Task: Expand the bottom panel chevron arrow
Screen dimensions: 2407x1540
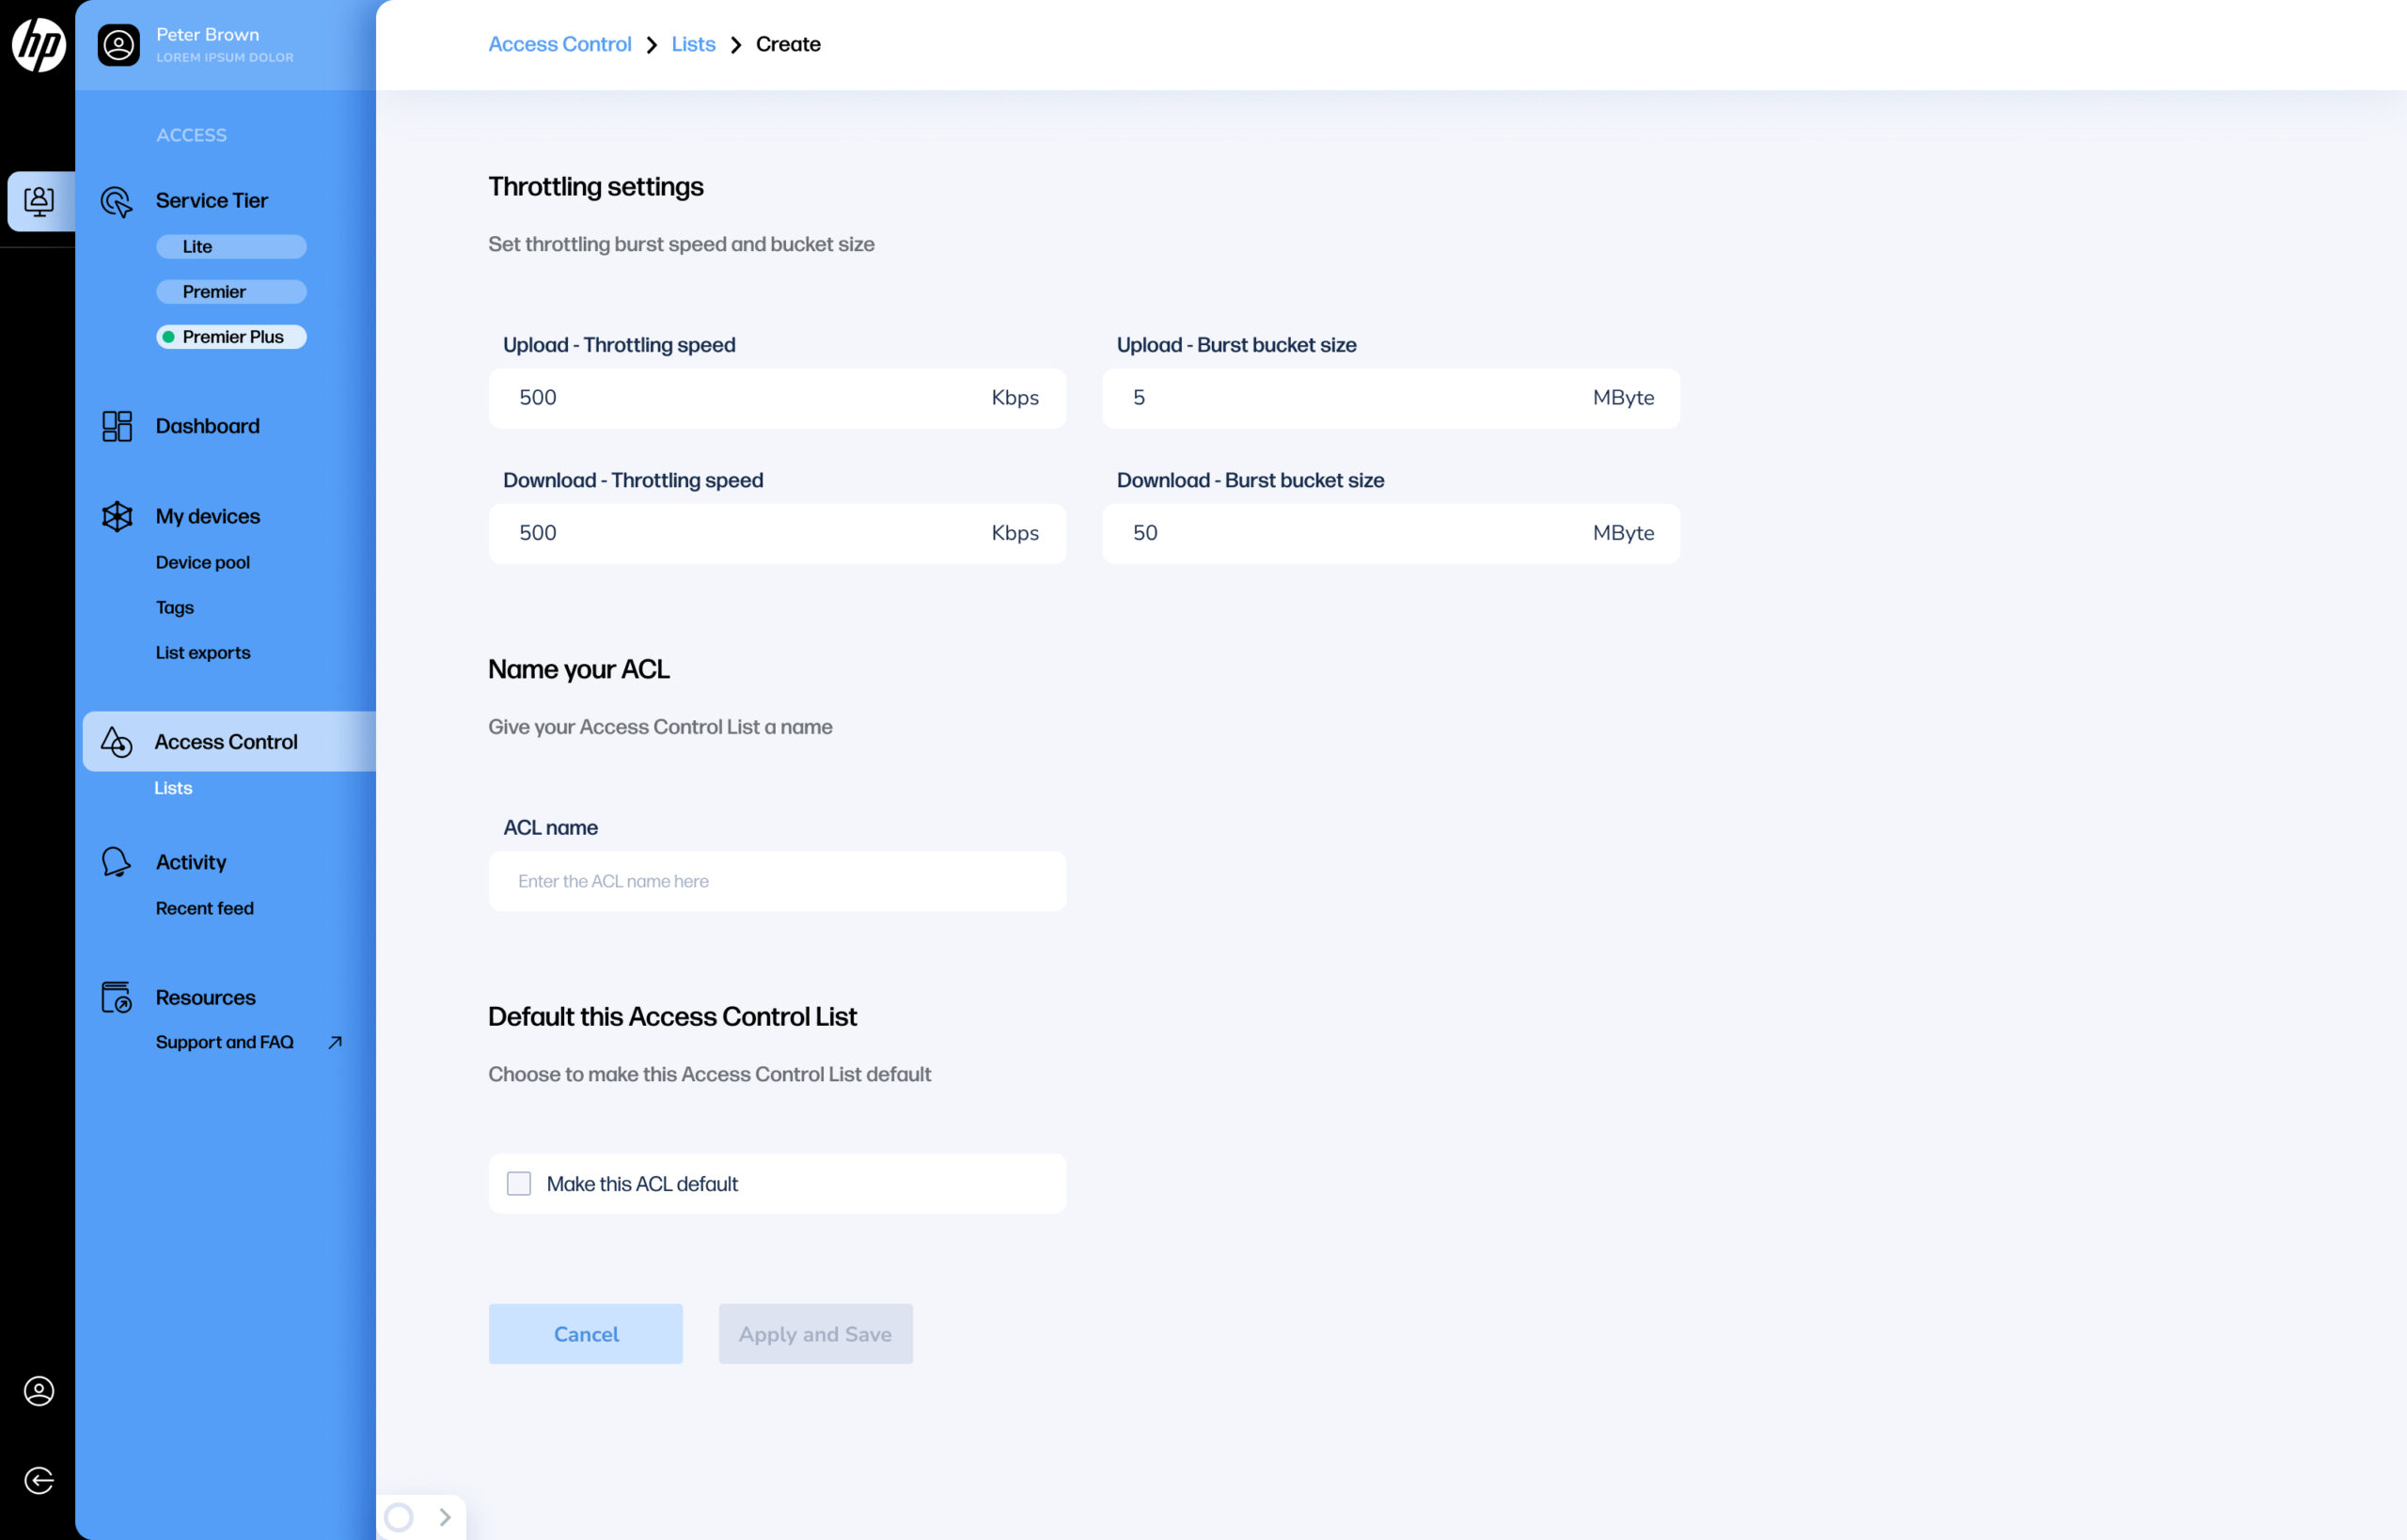Action: point(445,1517)
